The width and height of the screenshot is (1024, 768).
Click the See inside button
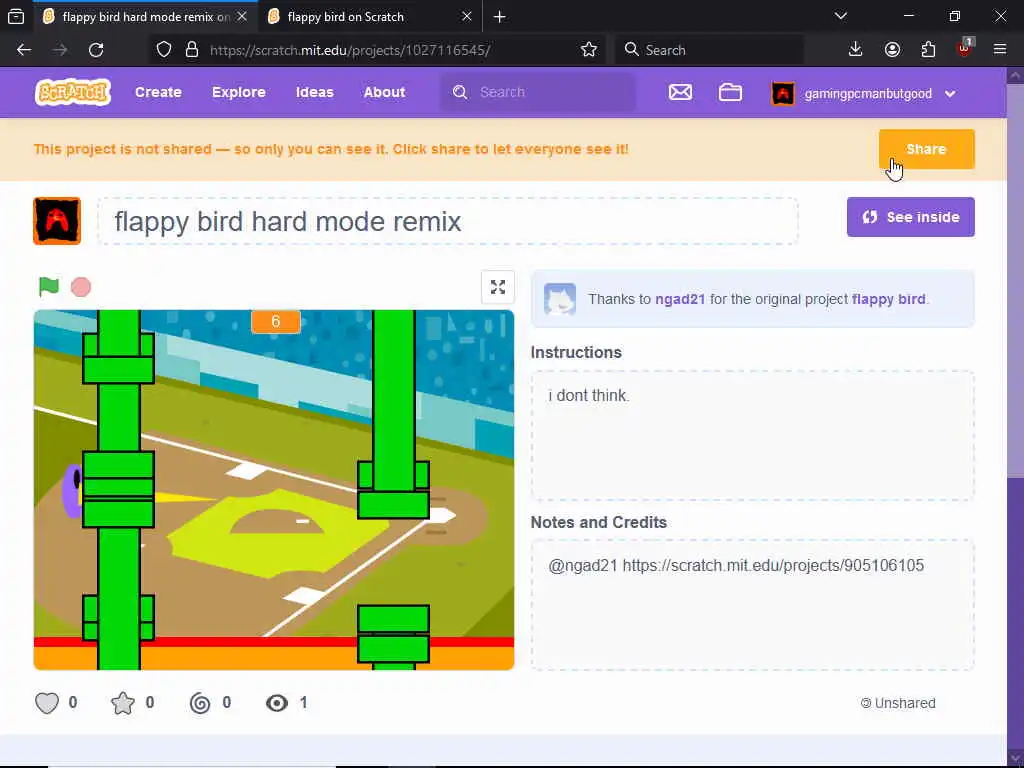tap(910, 217)
